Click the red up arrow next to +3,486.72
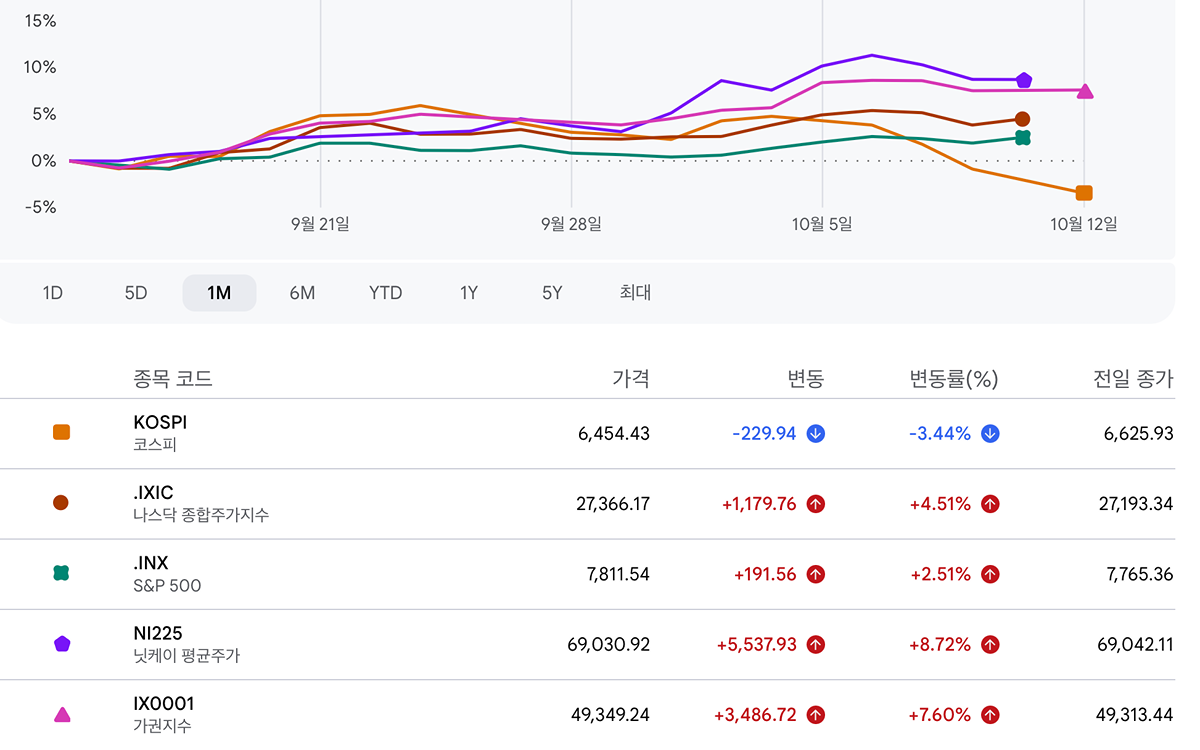 coord(816,715)
